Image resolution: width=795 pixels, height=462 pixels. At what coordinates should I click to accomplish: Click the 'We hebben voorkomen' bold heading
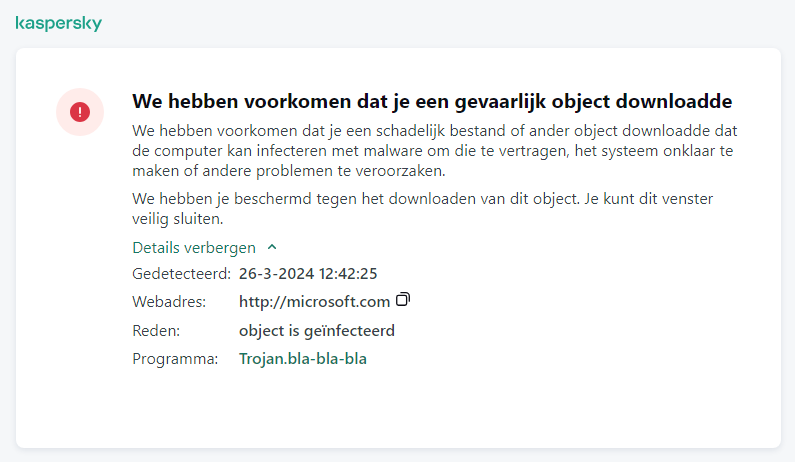click(x=432, y=102)
